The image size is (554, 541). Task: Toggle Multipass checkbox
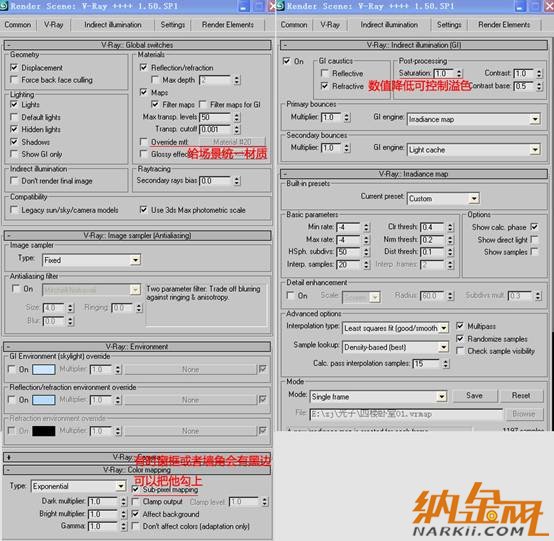(460, 326)
